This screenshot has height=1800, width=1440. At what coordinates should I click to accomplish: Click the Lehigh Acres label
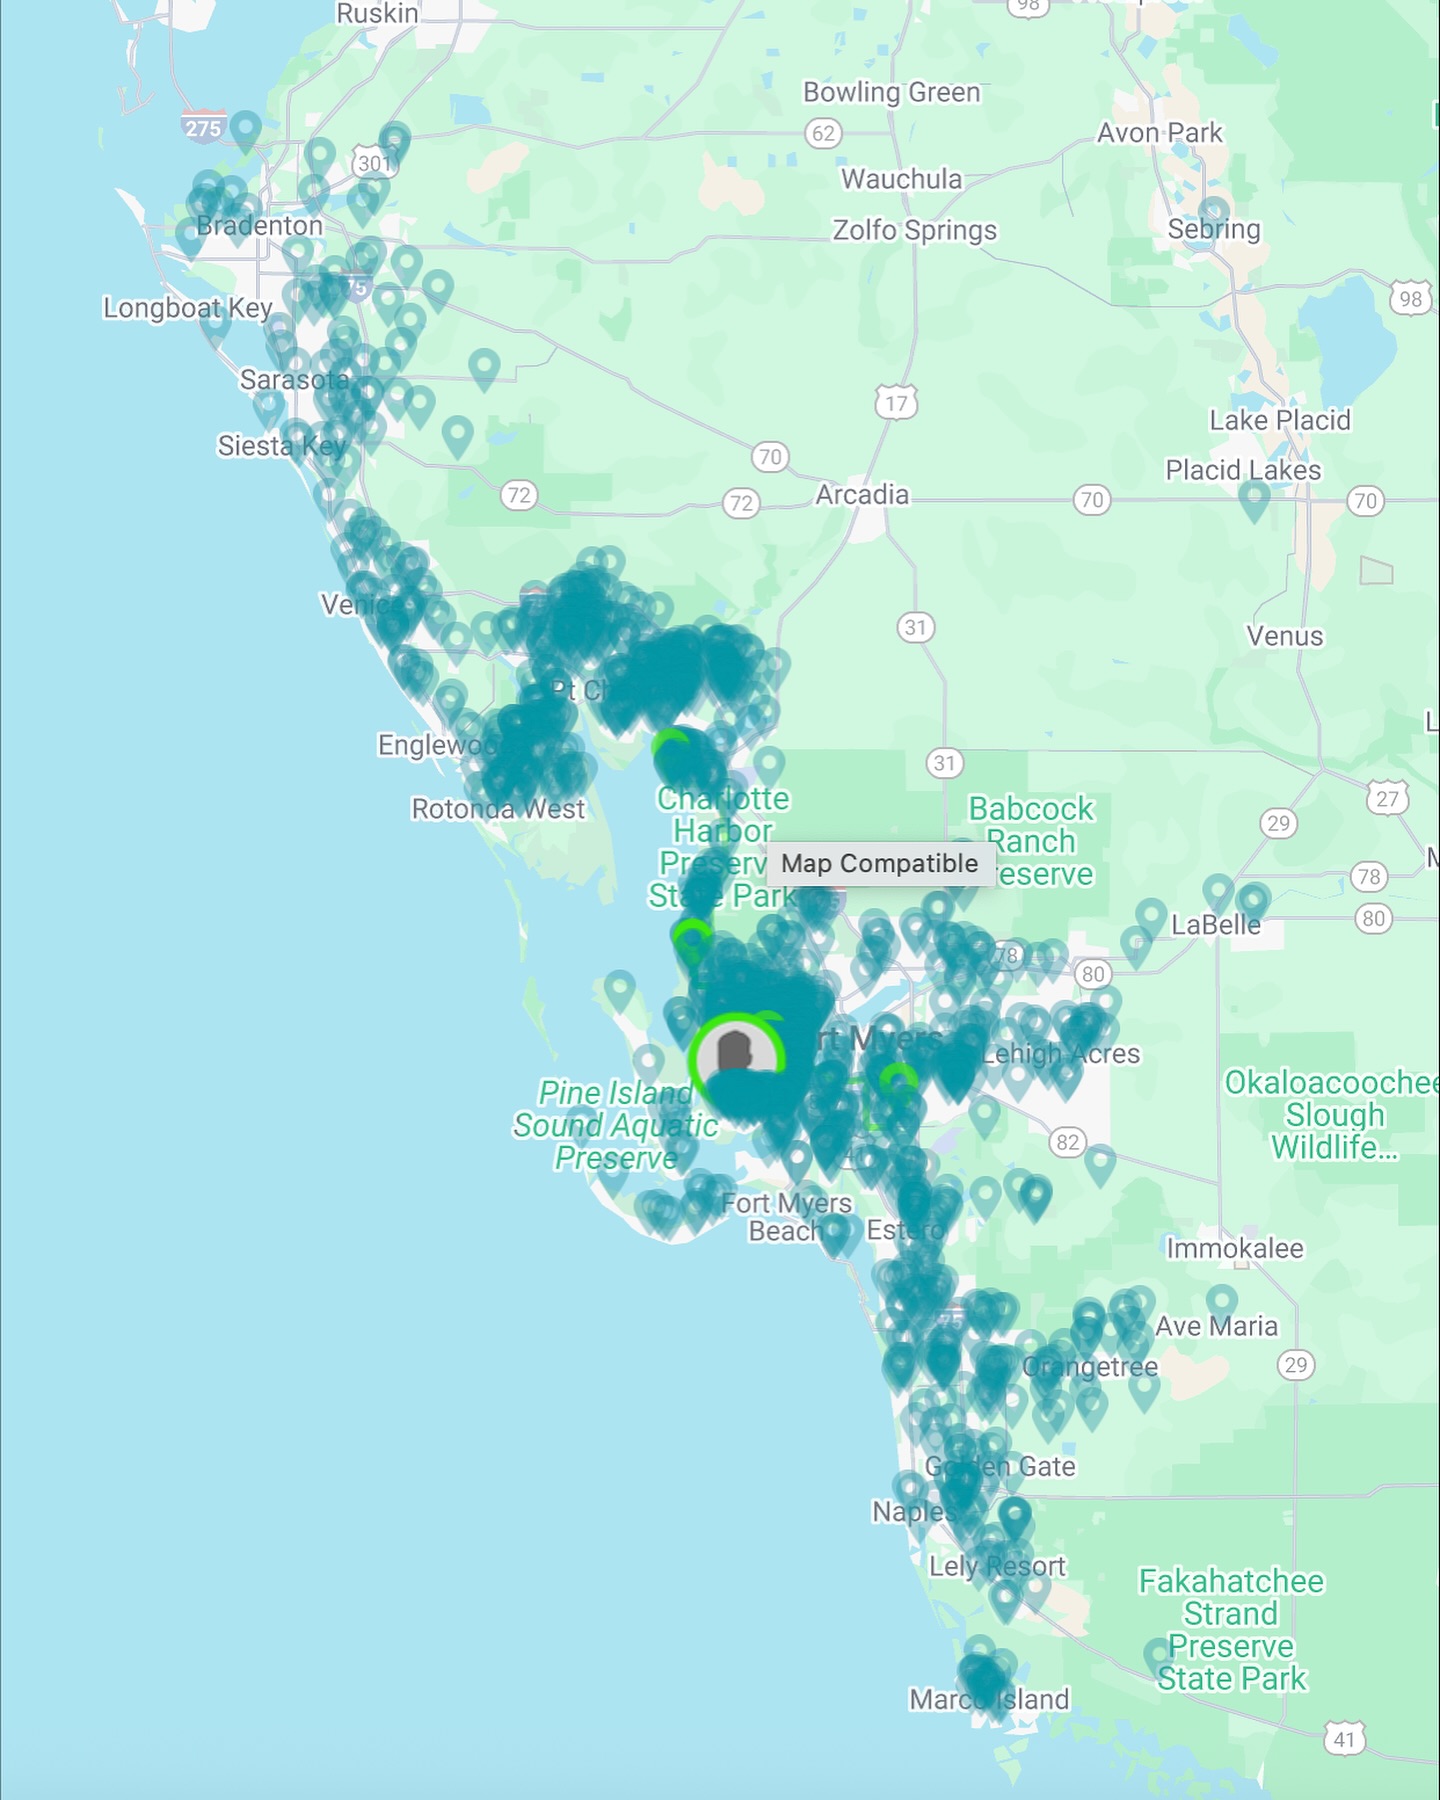click(1061, 1054)
